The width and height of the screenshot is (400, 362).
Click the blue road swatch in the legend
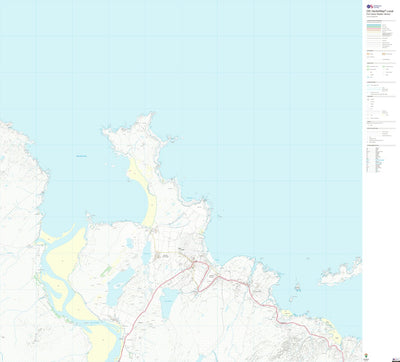374,25
